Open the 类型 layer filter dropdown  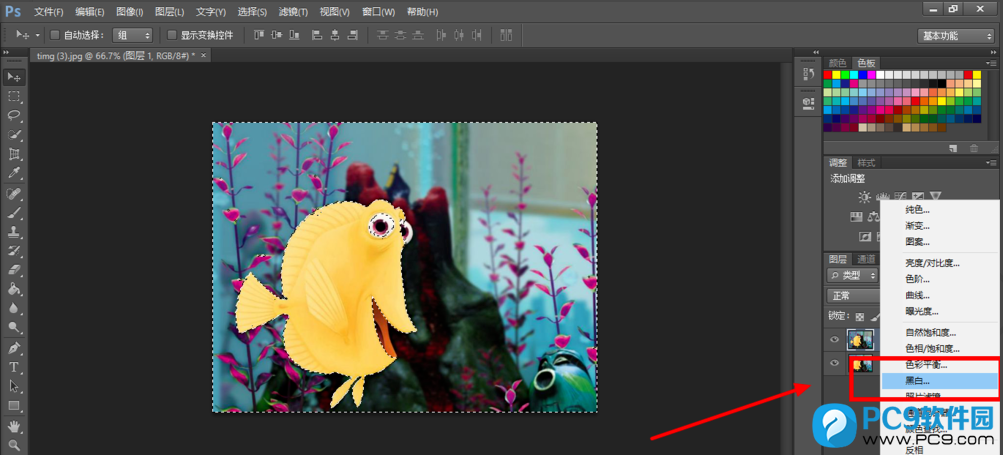point(853,275)
